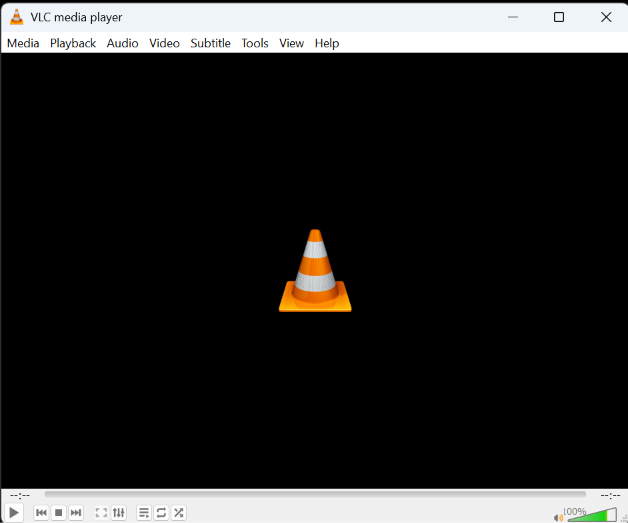Open the Playback menu
The image size is (628, 523).
(73, 43)
